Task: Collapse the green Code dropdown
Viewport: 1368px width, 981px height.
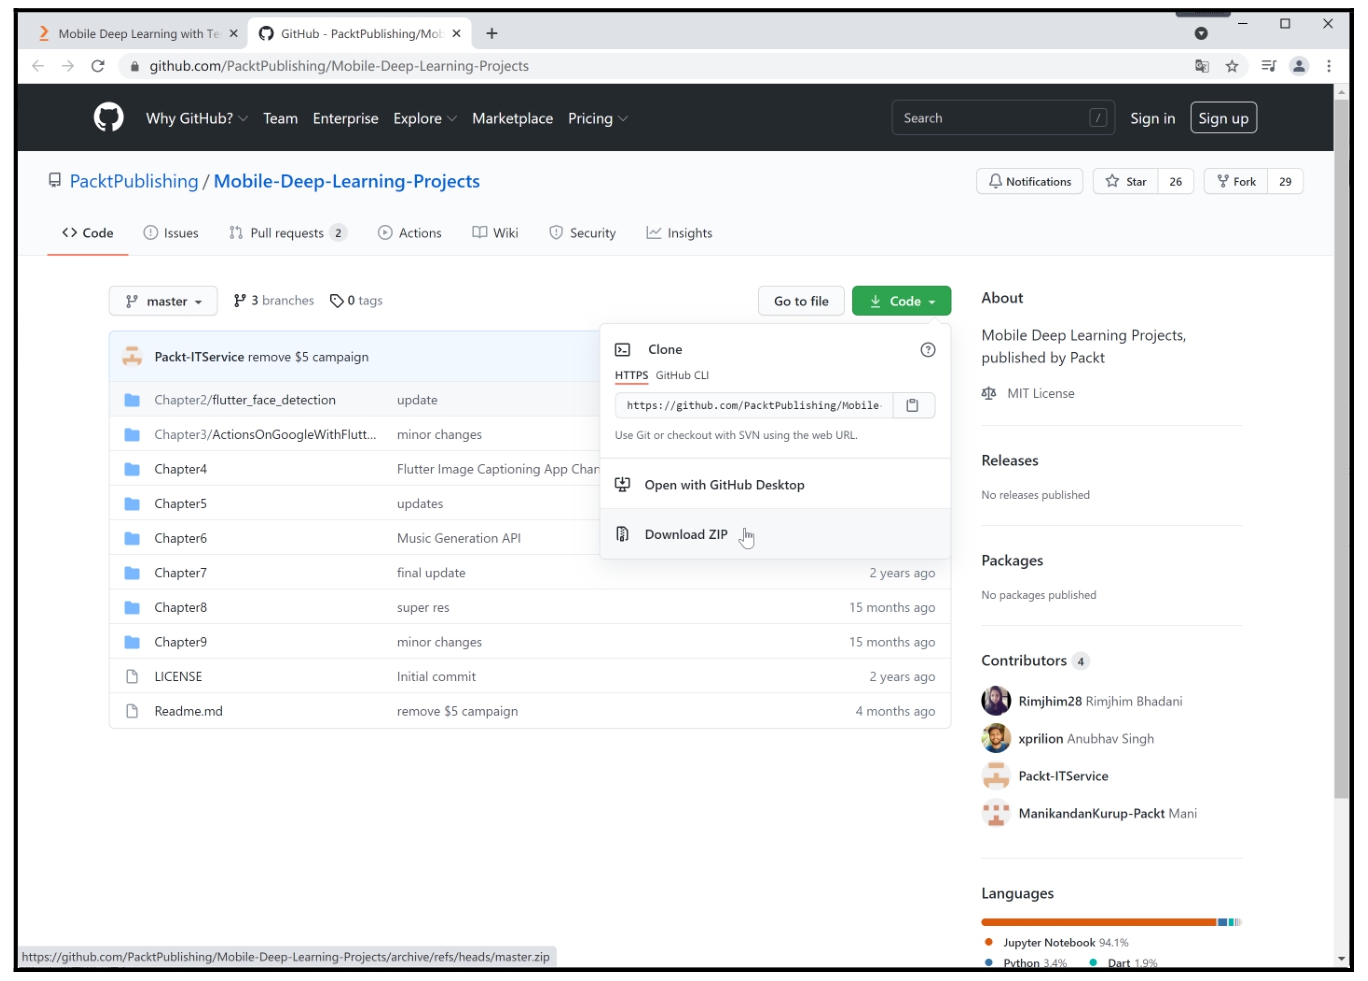Action: tap(901, 301)
